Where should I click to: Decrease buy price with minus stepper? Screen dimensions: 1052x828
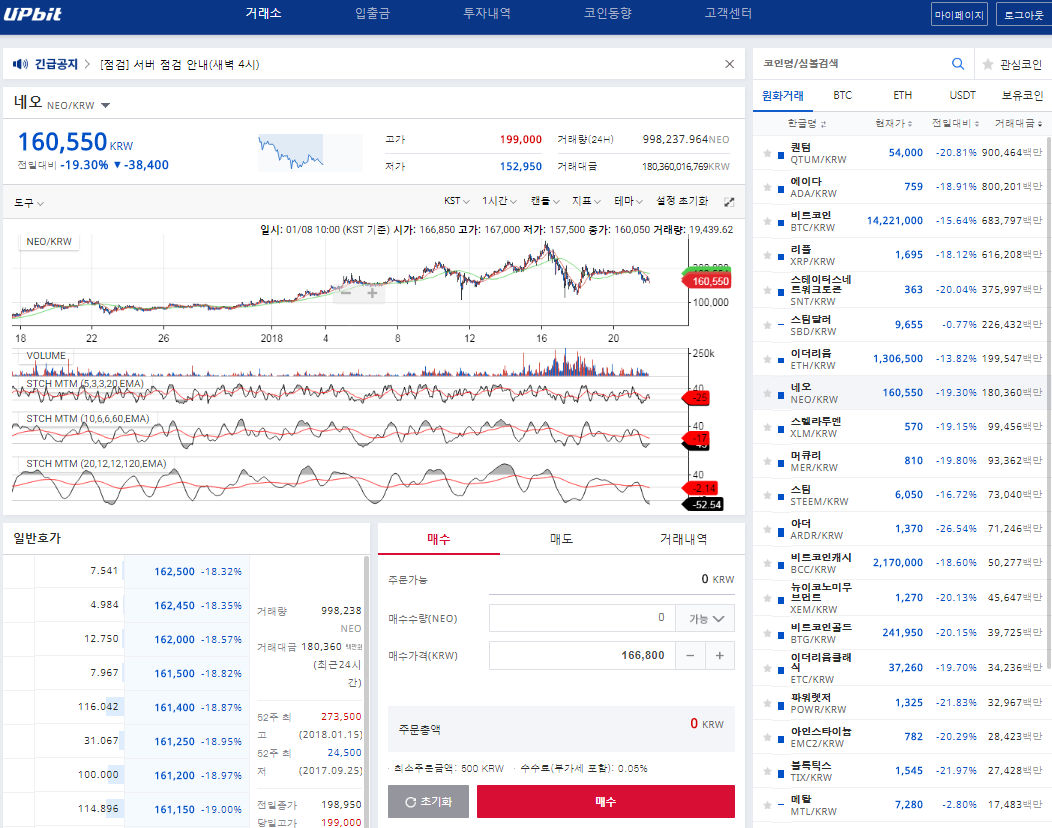coord(690,656)
